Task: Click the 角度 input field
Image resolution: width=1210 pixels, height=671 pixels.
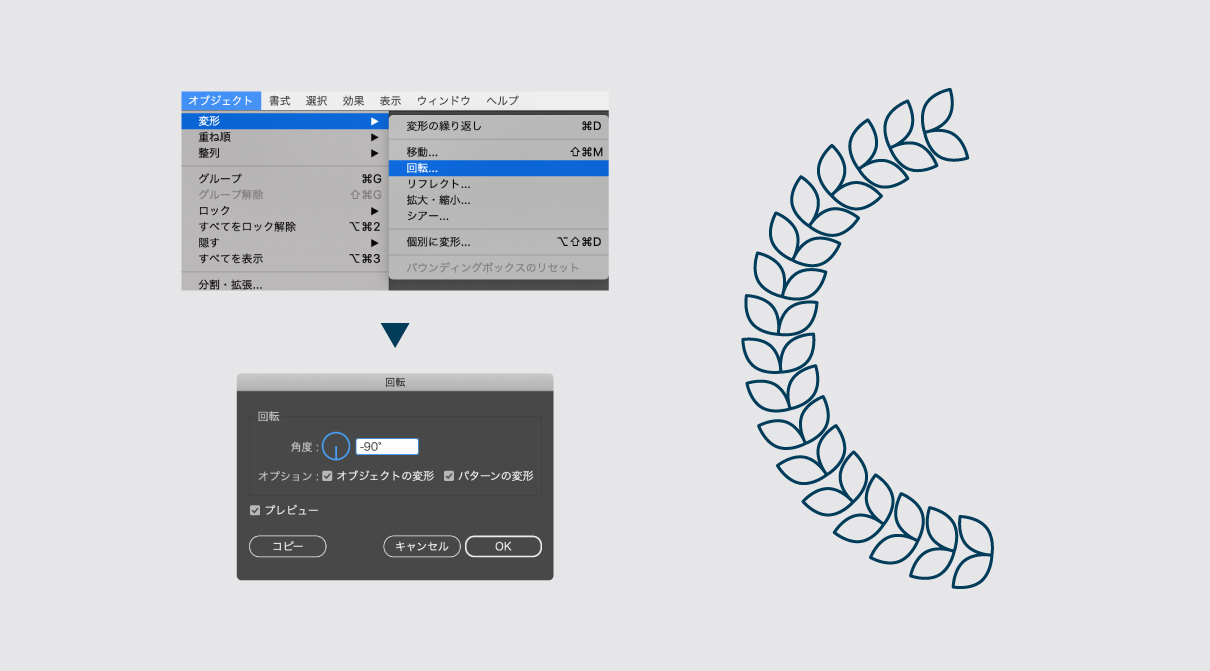Action: click(x=387, y=447)
